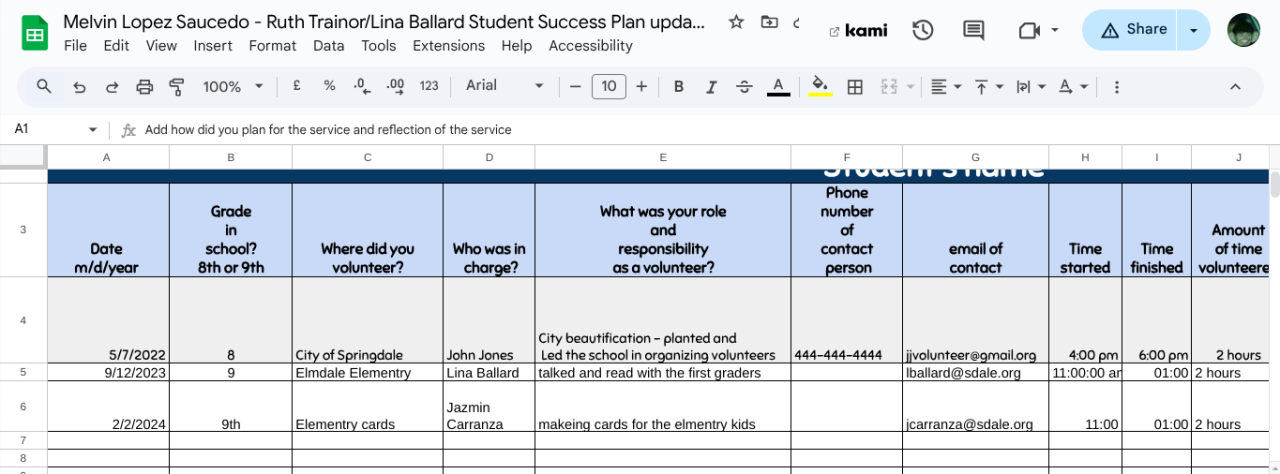Open the Arial font dropdown
This screenshot has height=474, width=1280.
tap(505, 86)
